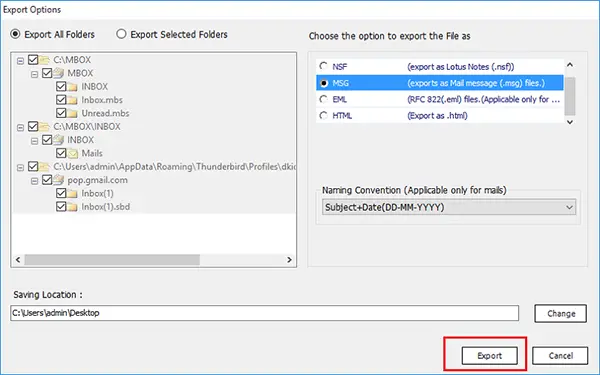Toggle checkbox for Mails folder
The height and width of the screenshot is (375, 600).
tap(61, 153)
